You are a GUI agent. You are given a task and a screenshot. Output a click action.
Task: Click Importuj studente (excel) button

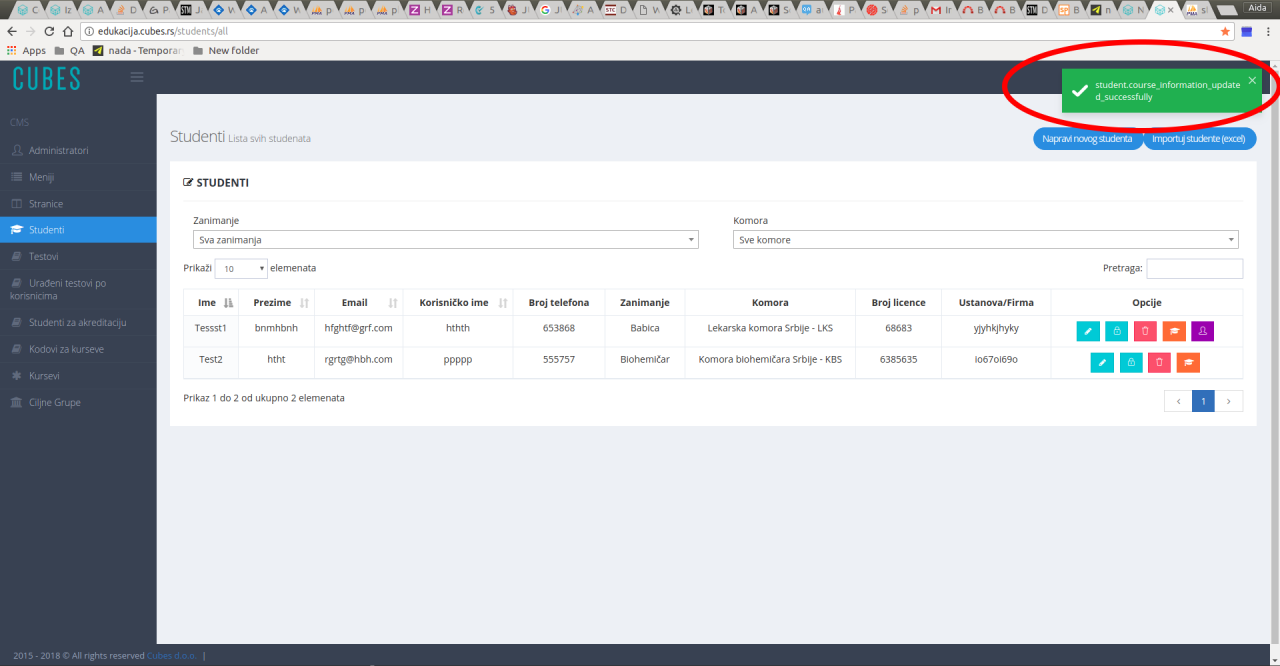tap(1199, 139)
